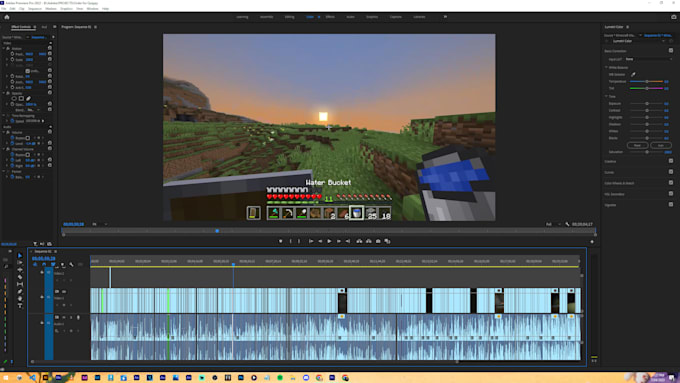Toggle Uniform Scale checkbox

[27, 71]
